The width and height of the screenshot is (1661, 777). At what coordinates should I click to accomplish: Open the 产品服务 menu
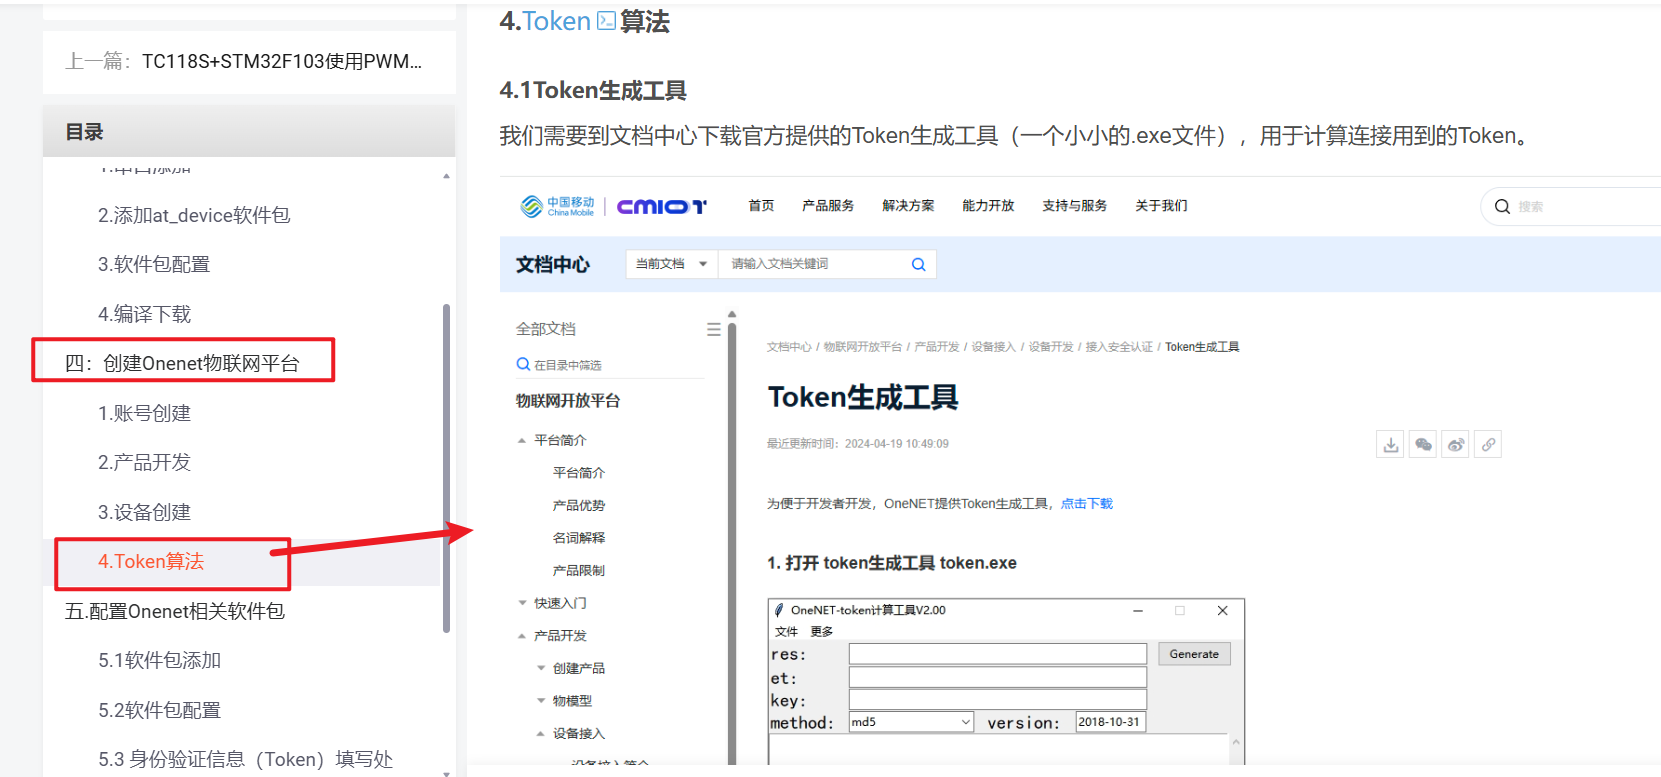tap(828, 206)
